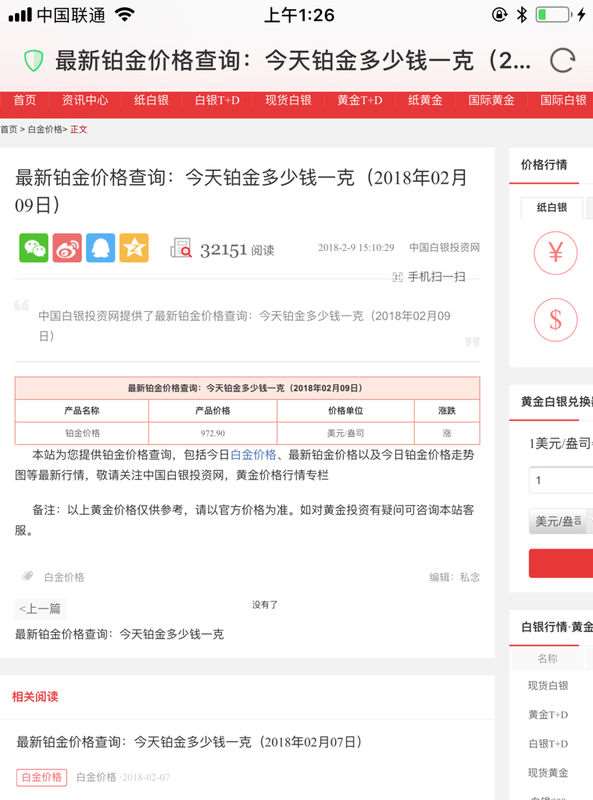Click the <上一篇 previous article button
This screenshot has width=593, height=800.
[x=40, y=609]
